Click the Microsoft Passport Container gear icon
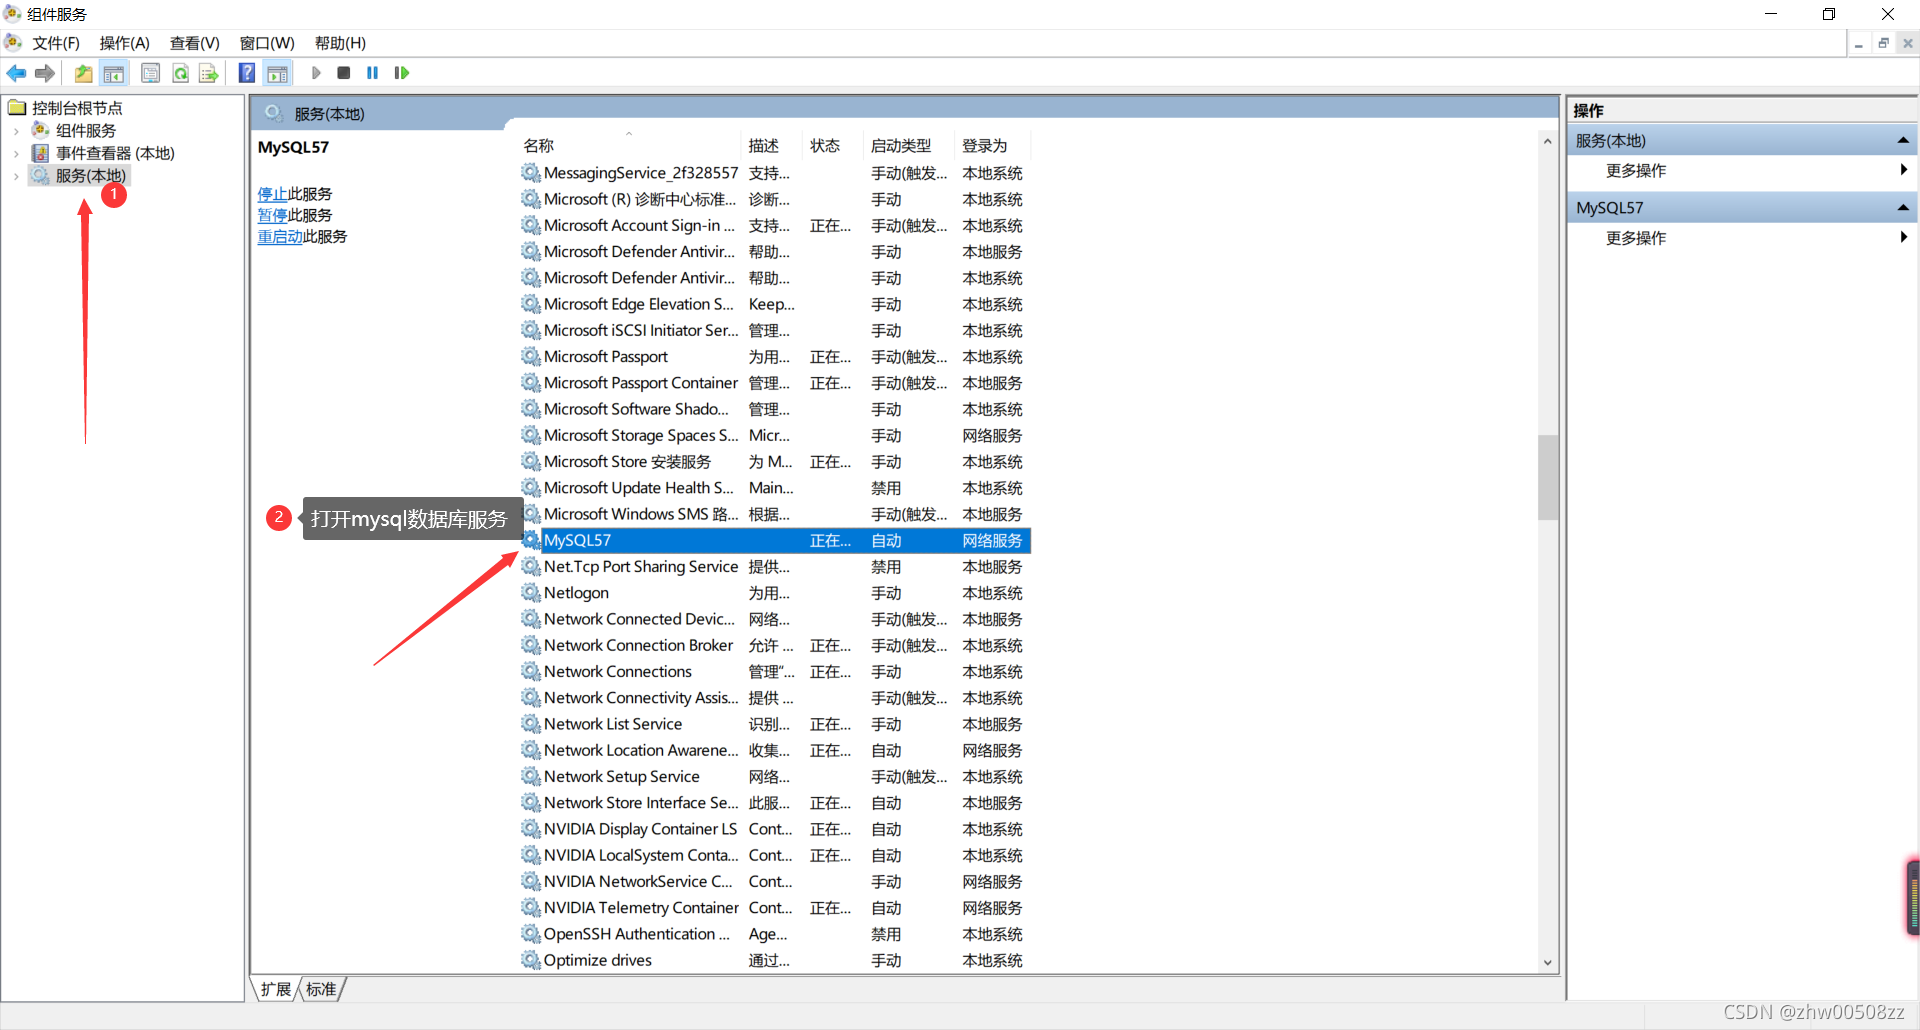 [531, 383]
